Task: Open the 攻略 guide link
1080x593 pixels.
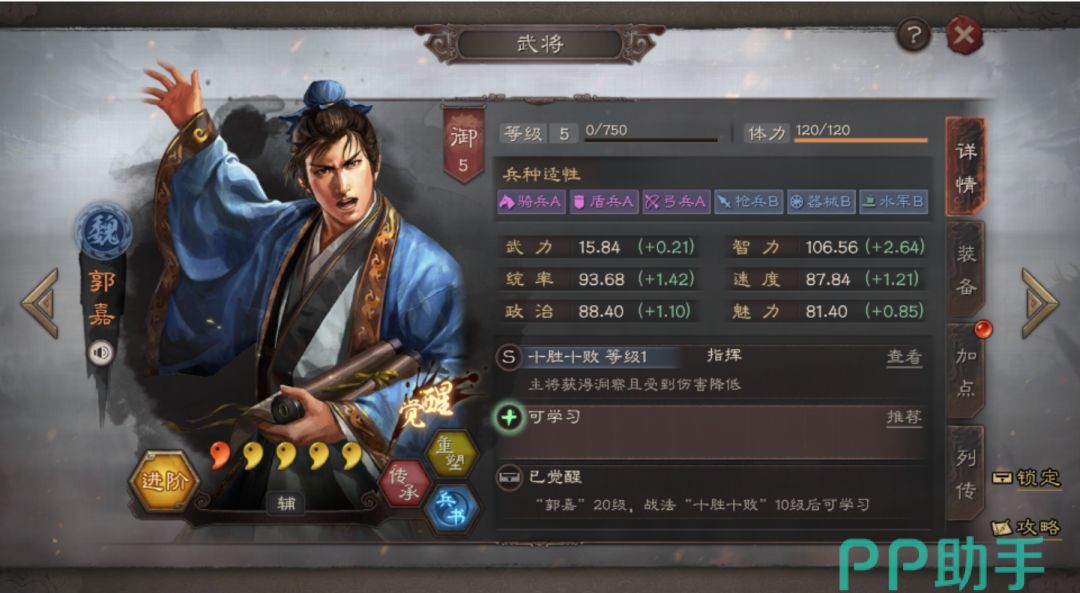Action: (1026, 528)
